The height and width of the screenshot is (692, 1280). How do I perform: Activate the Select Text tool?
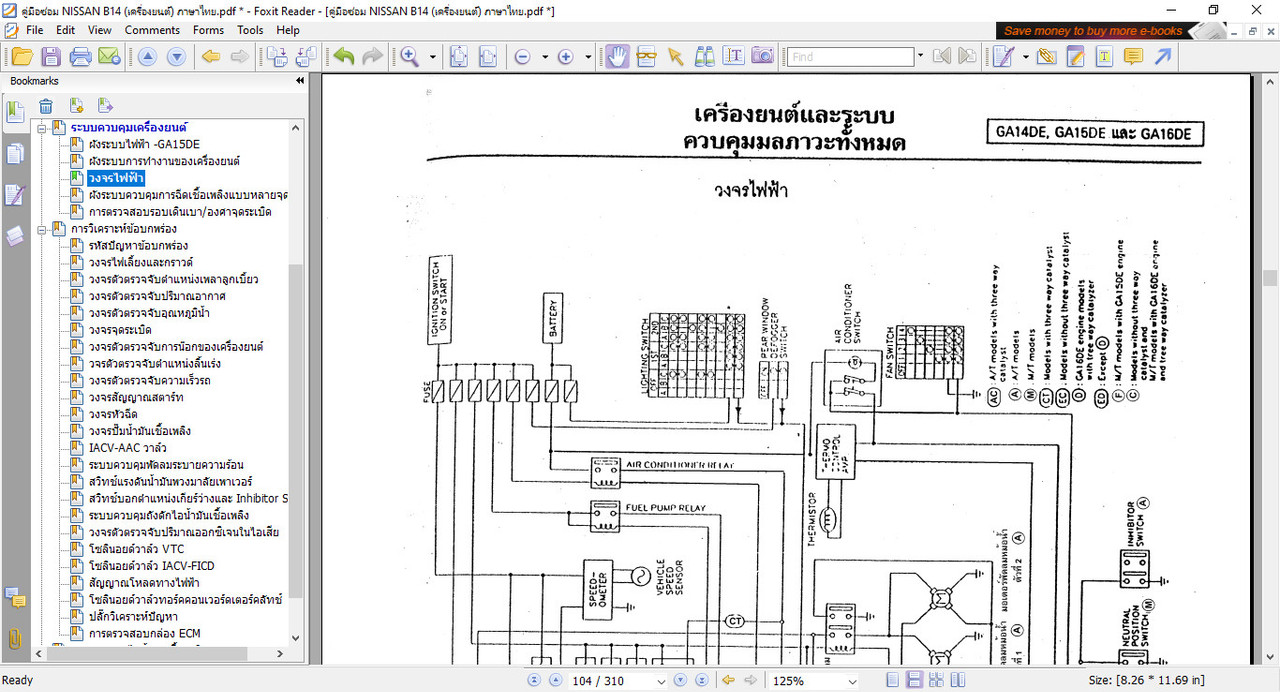tap(733, 57)
